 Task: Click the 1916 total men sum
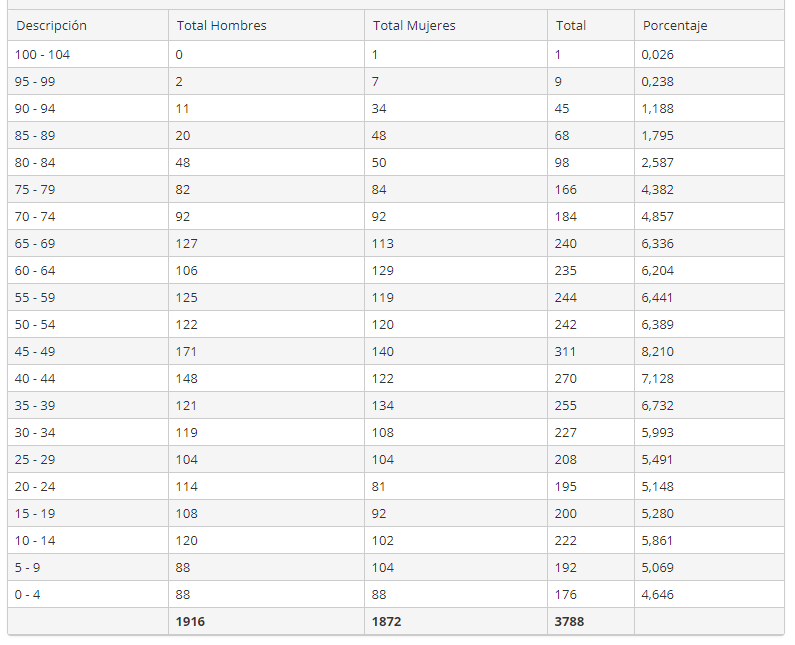[x=191, y=622]
